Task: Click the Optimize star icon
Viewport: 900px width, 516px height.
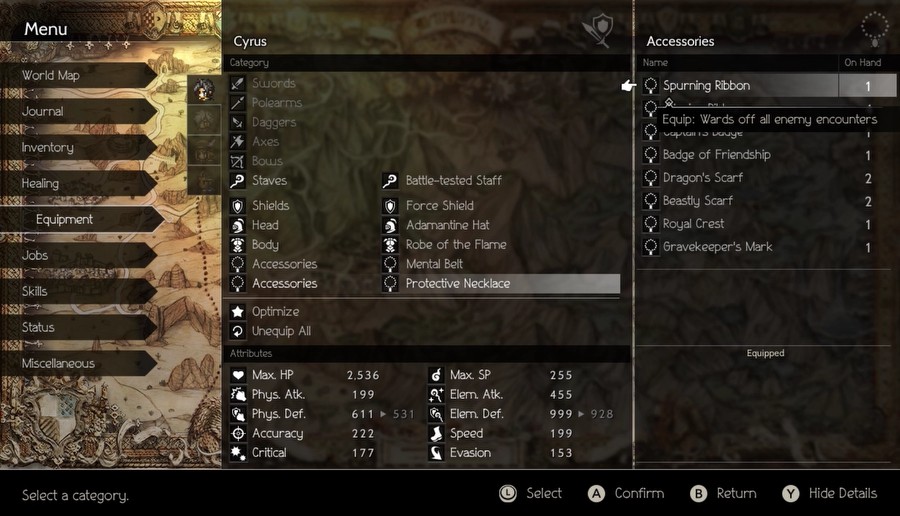Action: tap(238, 312)
